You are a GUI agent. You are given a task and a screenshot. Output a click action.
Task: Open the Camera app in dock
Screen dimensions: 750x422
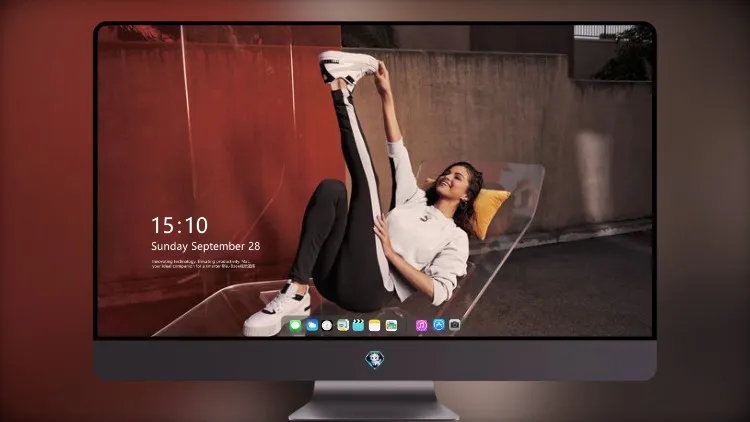tap(455, 325)
